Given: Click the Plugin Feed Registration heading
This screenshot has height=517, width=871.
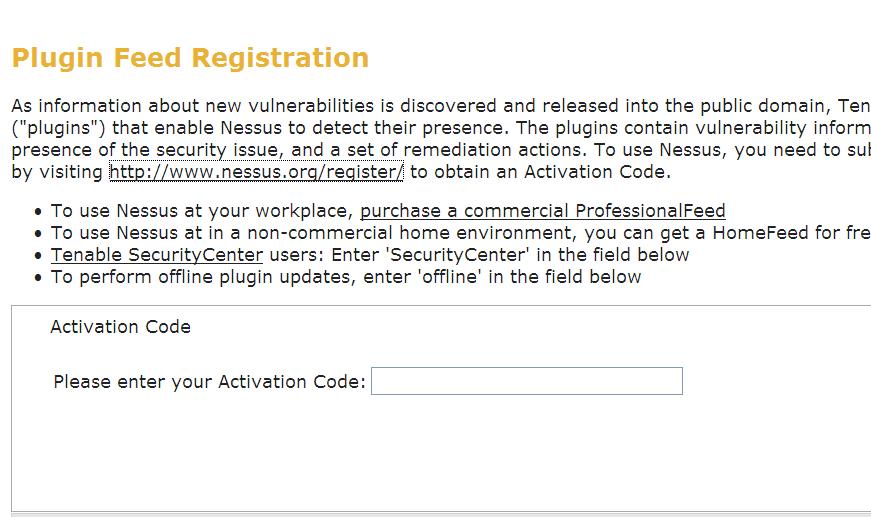Looking at the screenshot, I should [190, 58].
